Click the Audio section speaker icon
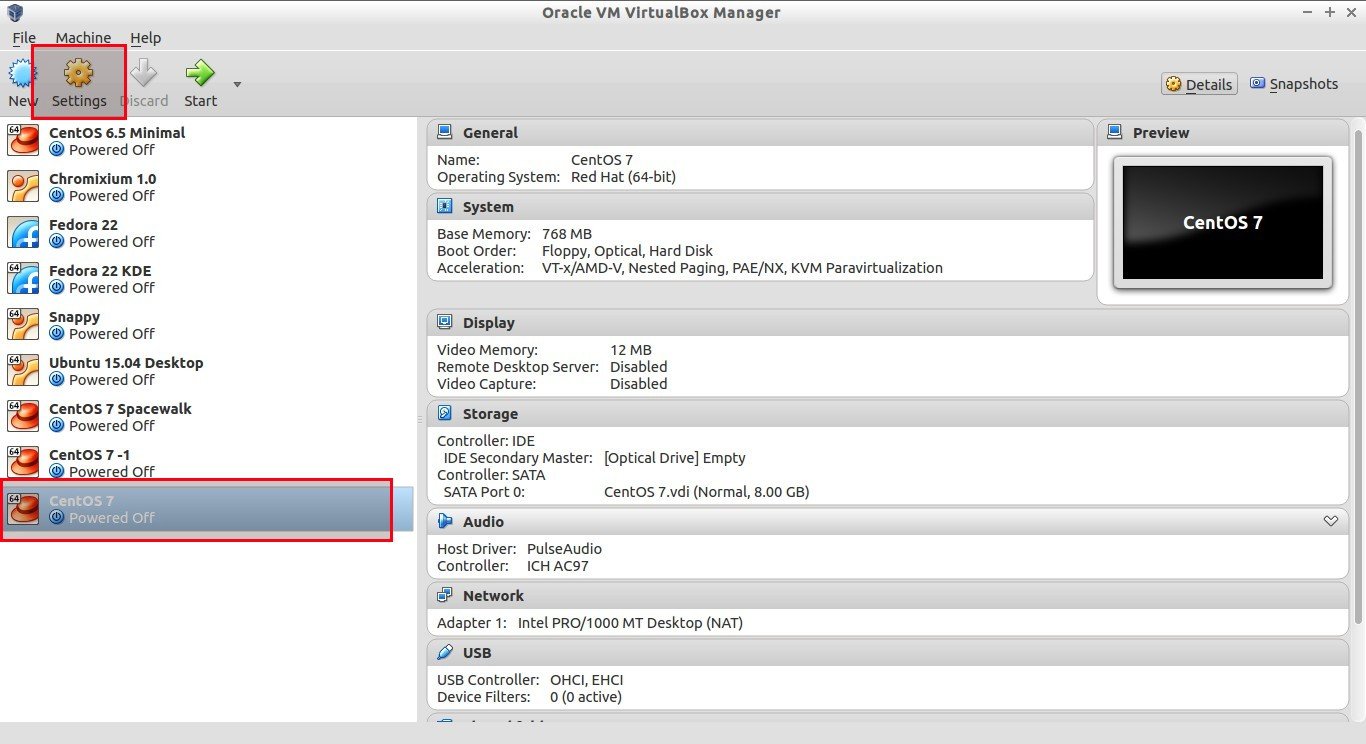 (x=445, y=521)
